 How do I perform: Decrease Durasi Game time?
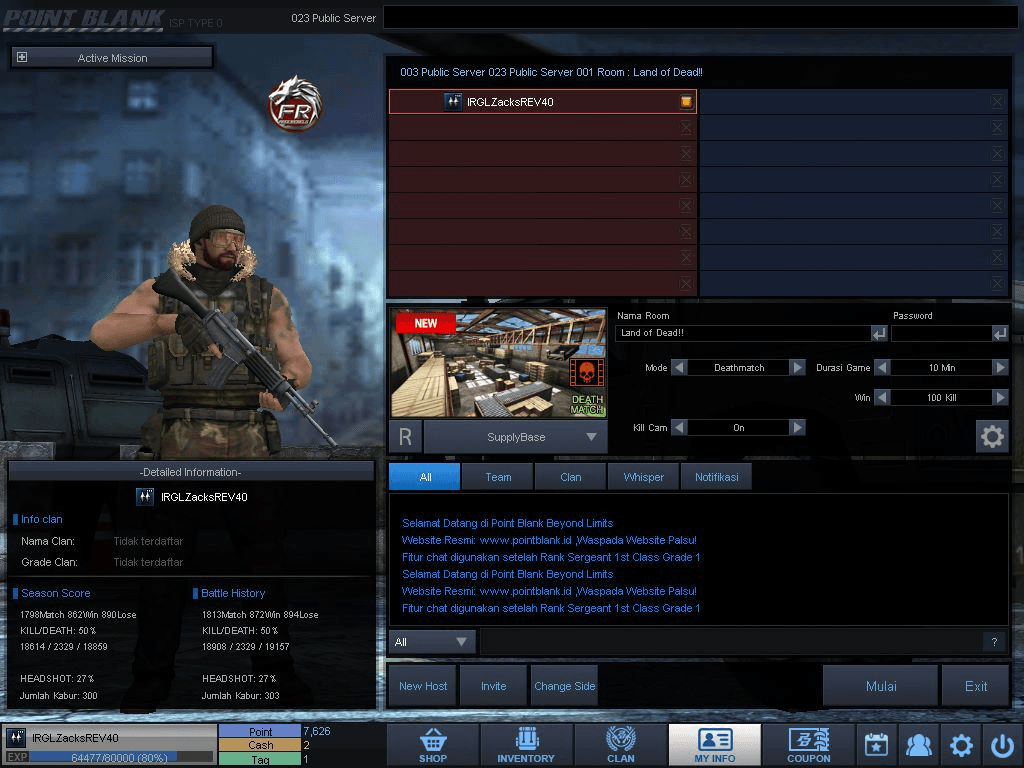coord(882,368)
